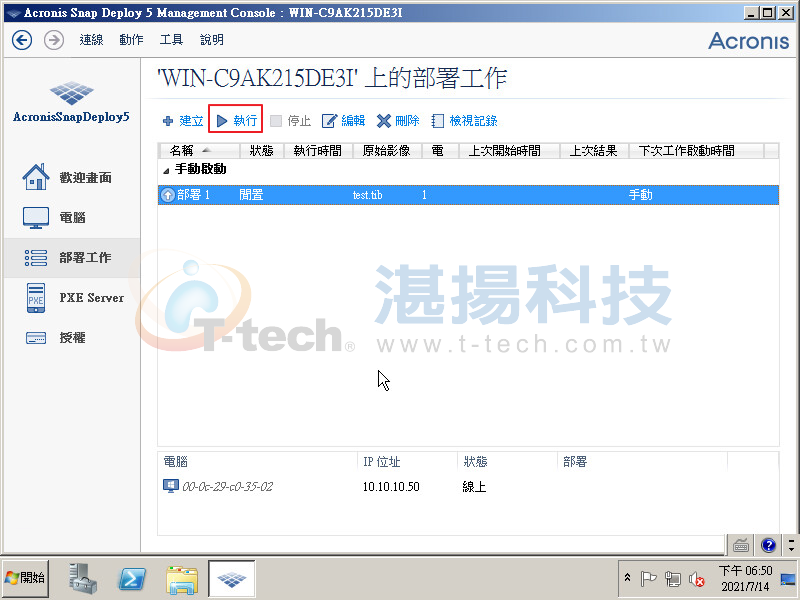Screen dimensions: 800x600
Task: Open the 動作 menu
Action: [x=131, y=40]
